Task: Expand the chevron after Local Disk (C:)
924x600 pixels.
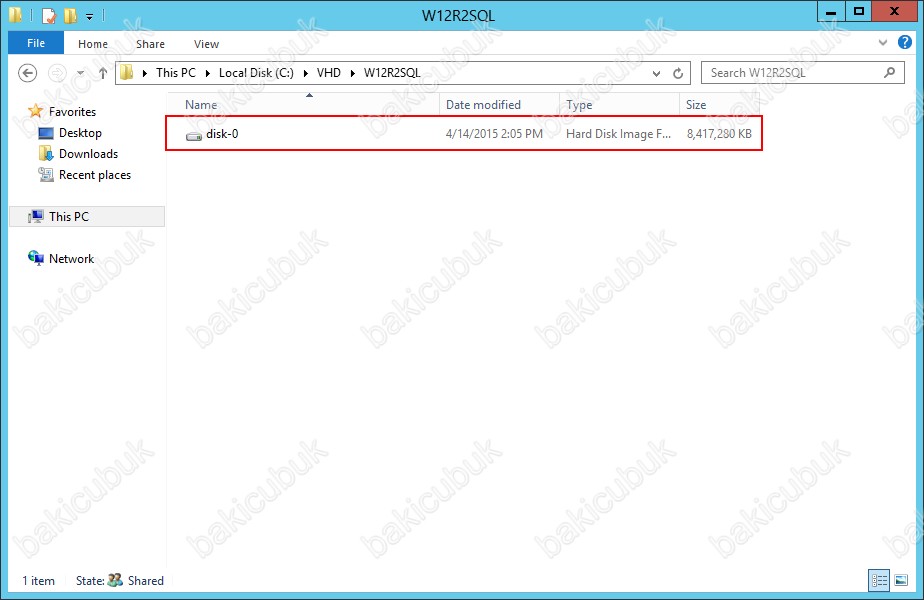Action: tap(305, 73)
